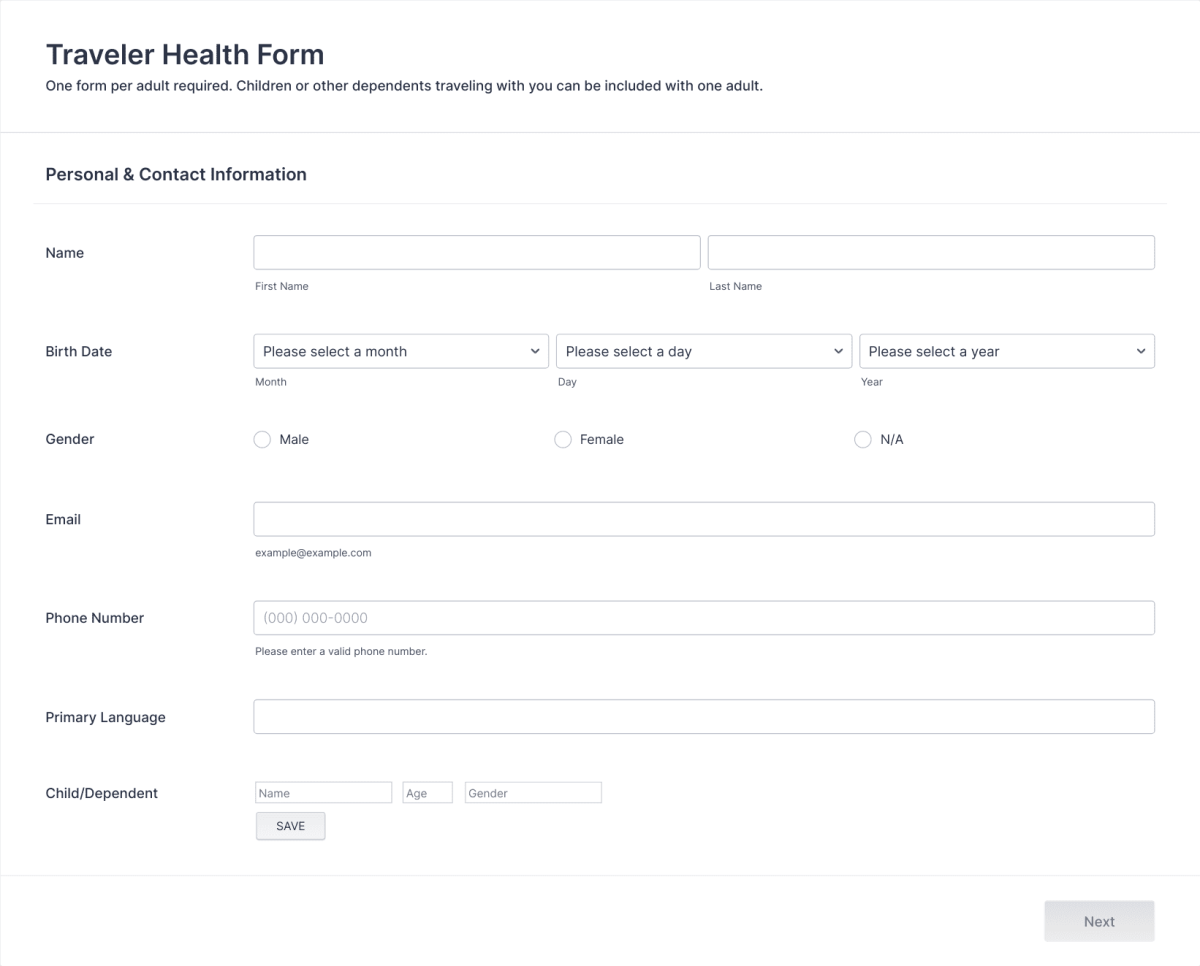Screen dimensions: 1200x966
Task: Click the Traveler Health Form title
Action: pyautogui.click(x=184, y=54)
